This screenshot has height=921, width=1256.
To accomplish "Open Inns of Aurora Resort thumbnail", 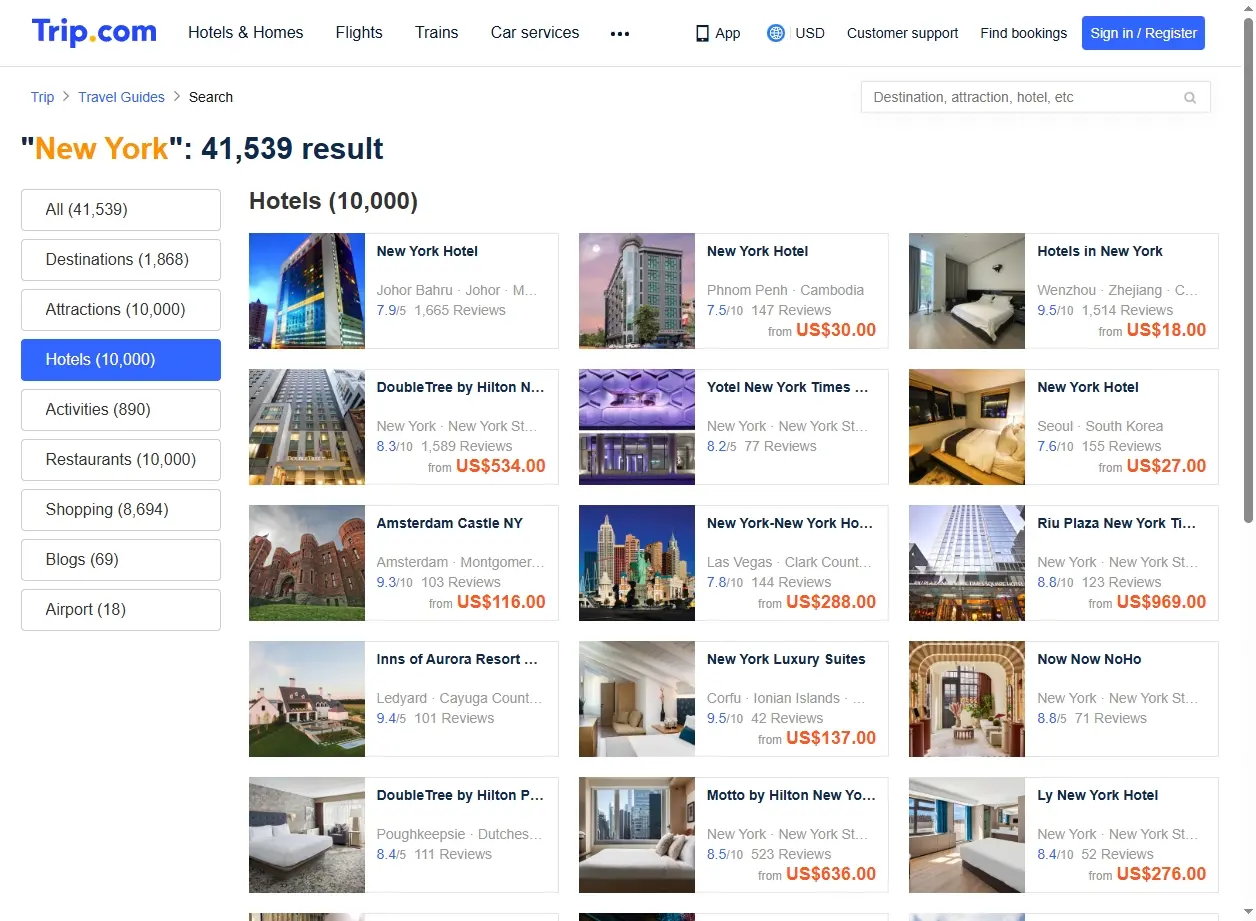I will coord(307,699).
